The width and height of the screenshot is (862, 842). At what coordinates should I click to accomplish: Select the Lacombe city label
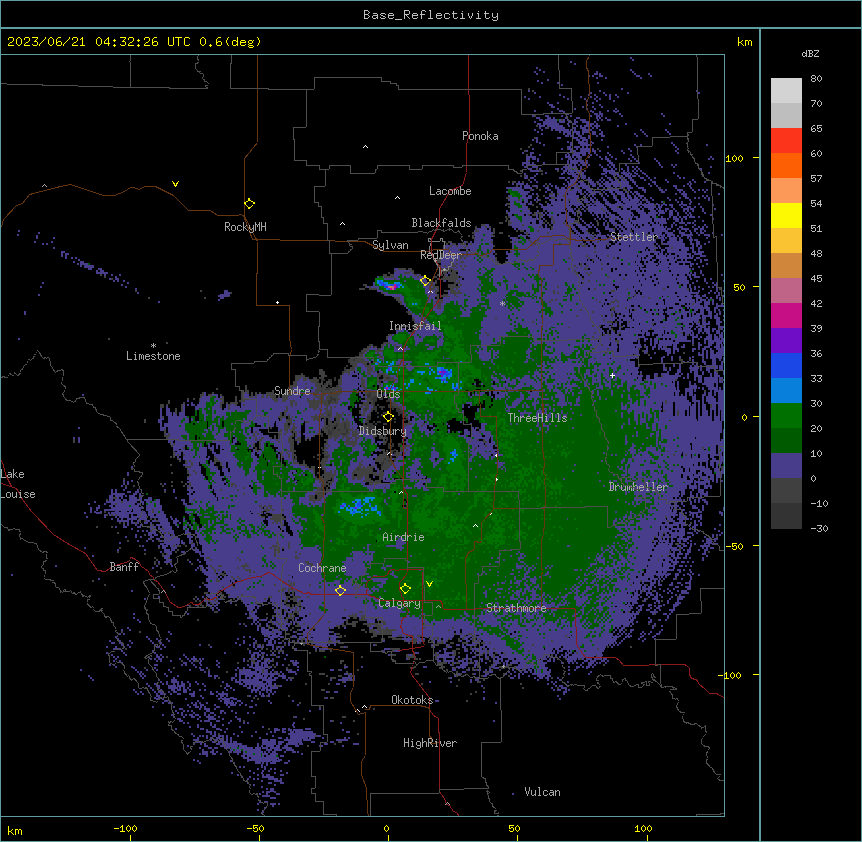pos(450,191)
